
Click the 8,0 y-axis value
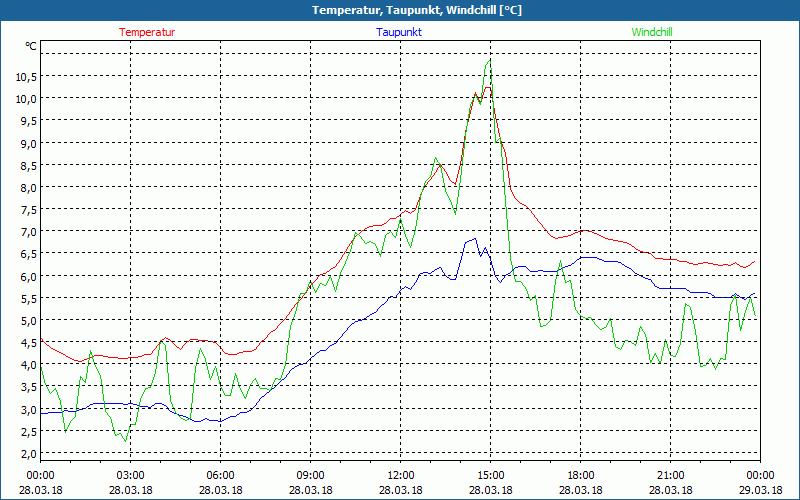click(x=28, y=187)
